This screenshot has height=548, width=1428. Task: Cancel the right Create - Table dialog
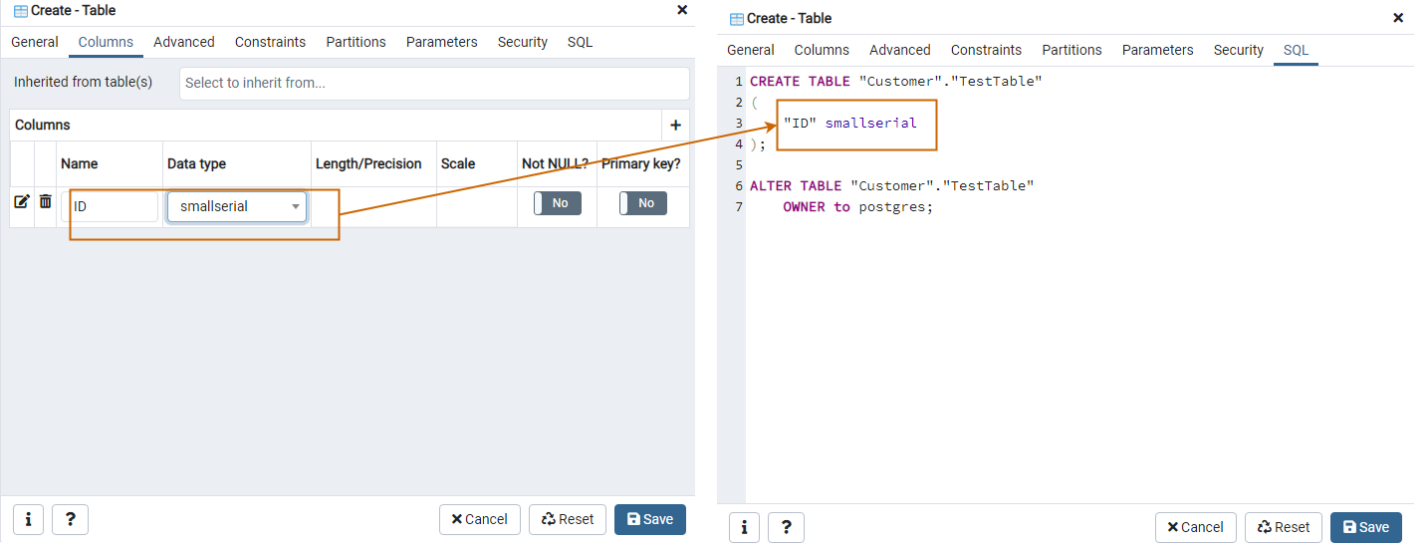1196,527
